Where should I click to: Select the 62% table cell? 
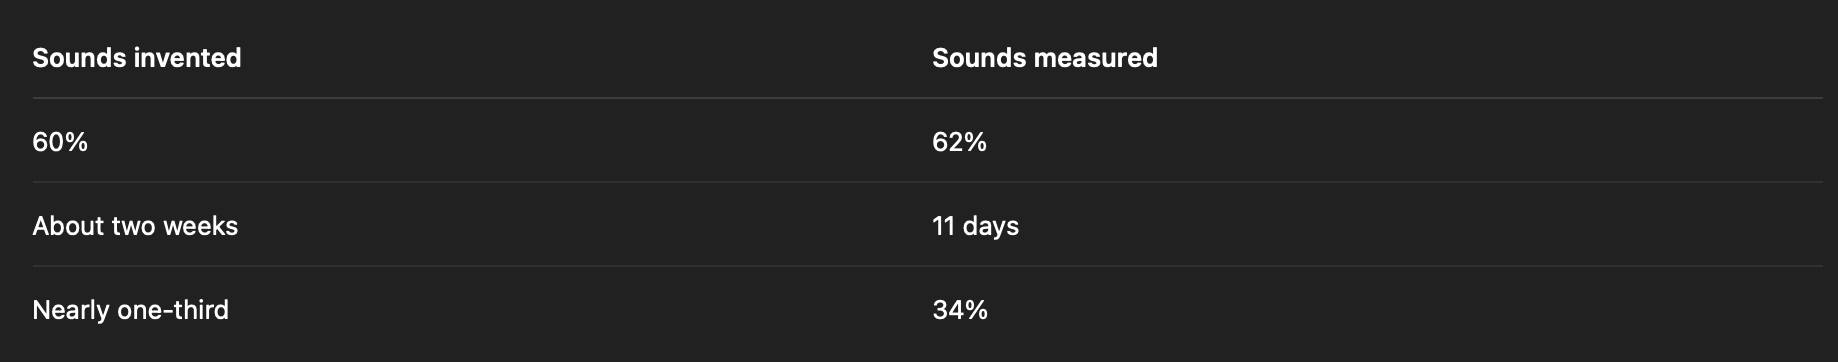tap(959, 142)
